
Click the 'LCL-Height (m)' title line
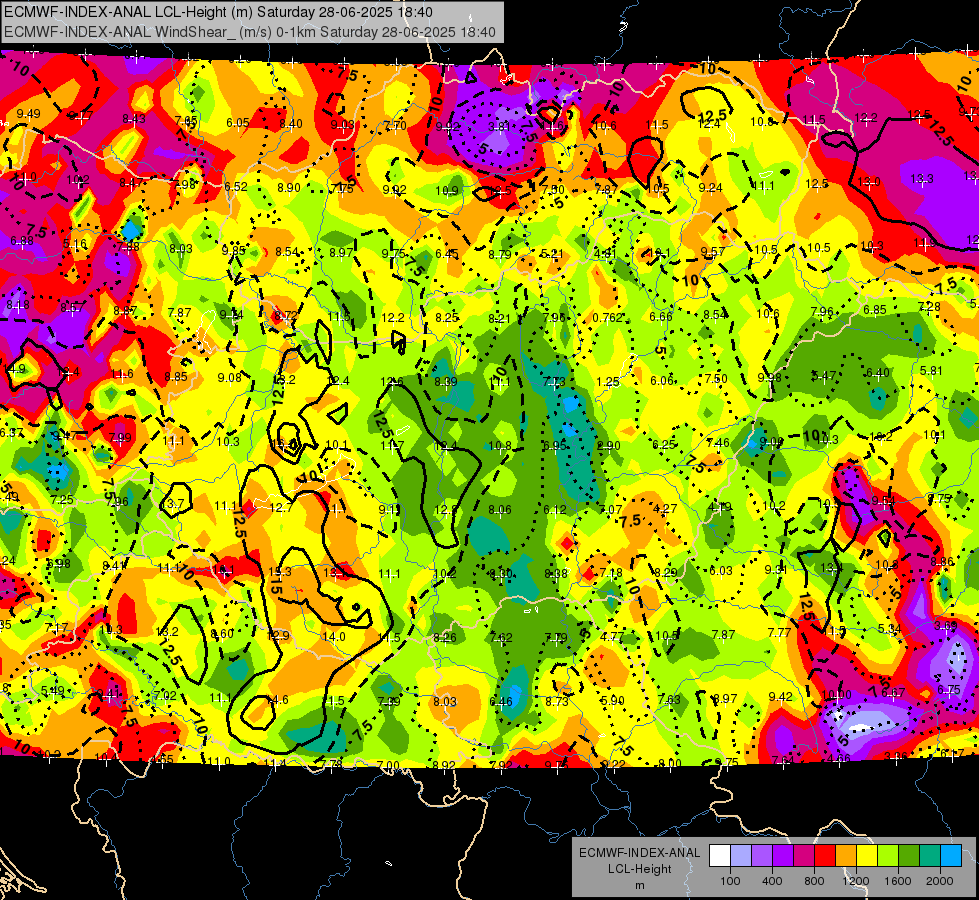pos(219,12)
